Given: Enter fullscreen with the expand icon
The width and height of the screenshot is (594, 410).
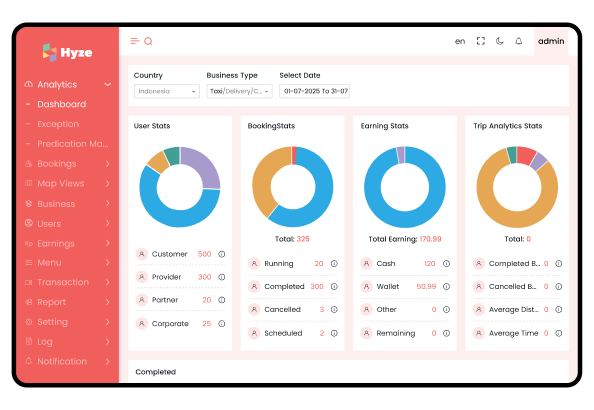Looking at the screenshot, I should tap(481, 41).
